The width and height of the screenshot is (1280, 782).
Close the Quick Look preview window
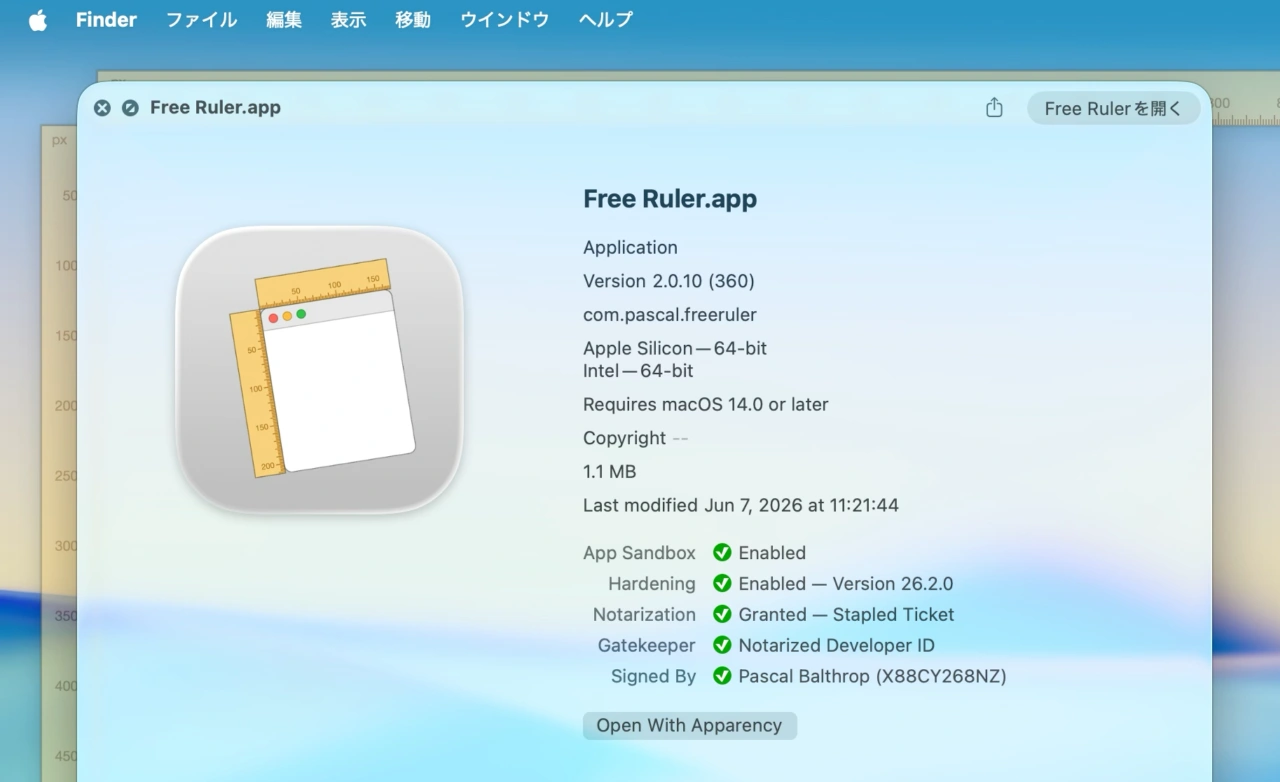point(102,108)
